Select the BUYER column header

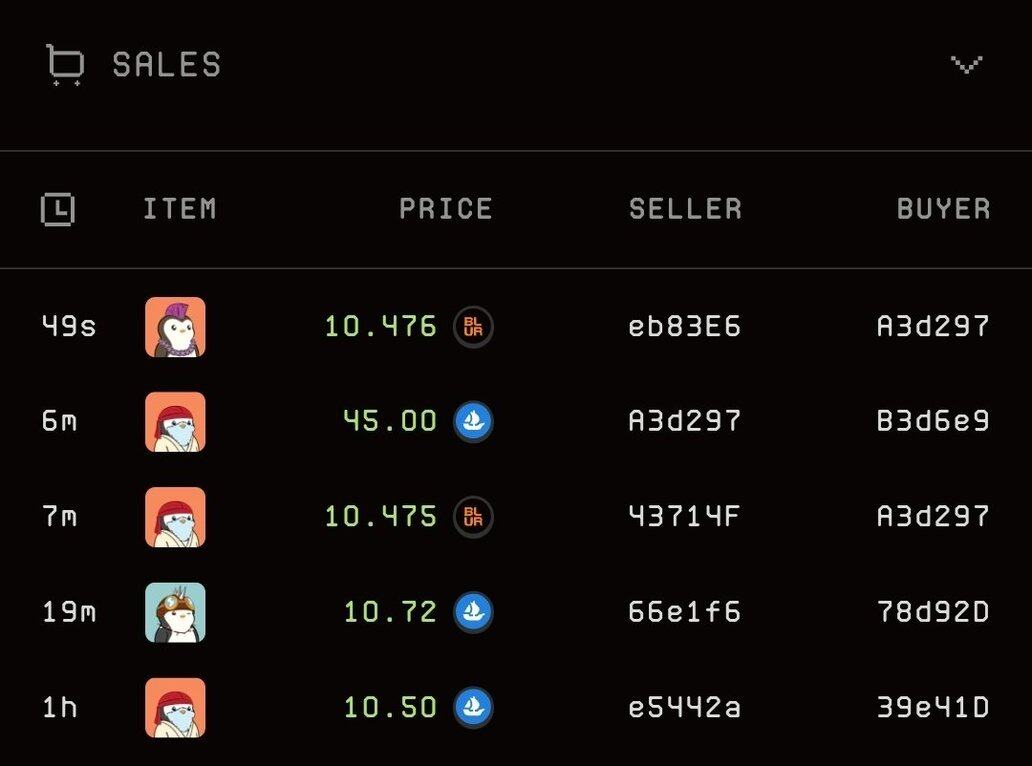[943, 209]
